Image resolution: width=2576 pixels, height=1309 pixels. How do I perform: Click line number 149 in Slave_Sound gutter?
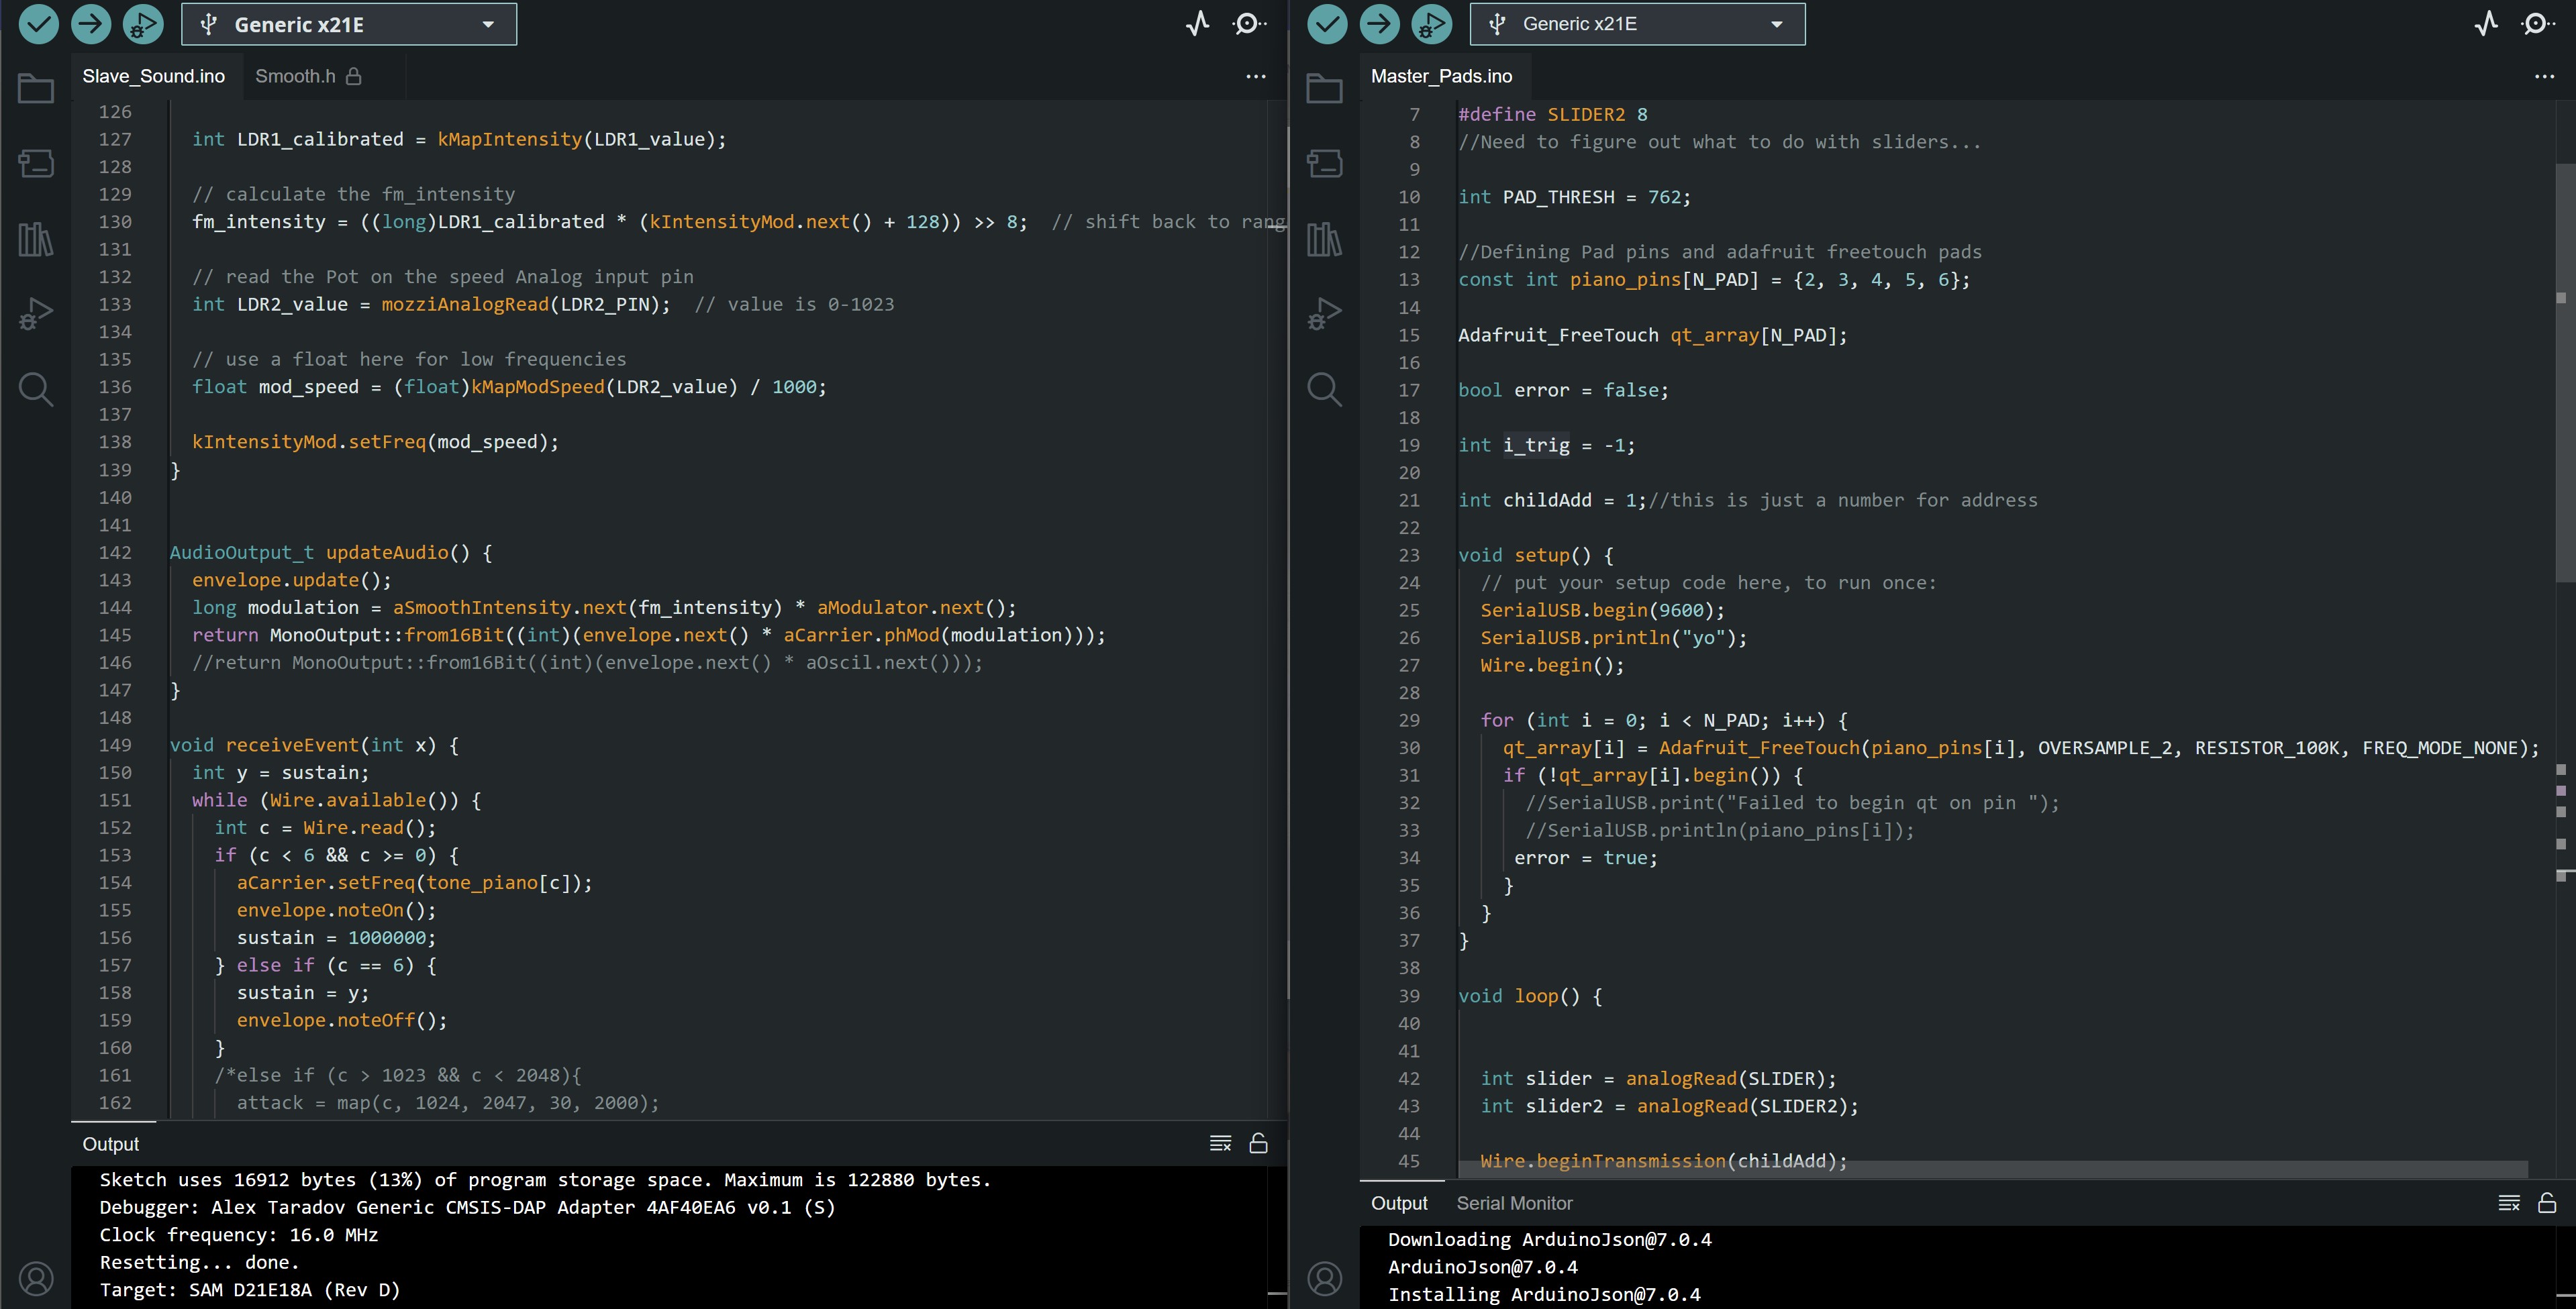click(115, 745)
